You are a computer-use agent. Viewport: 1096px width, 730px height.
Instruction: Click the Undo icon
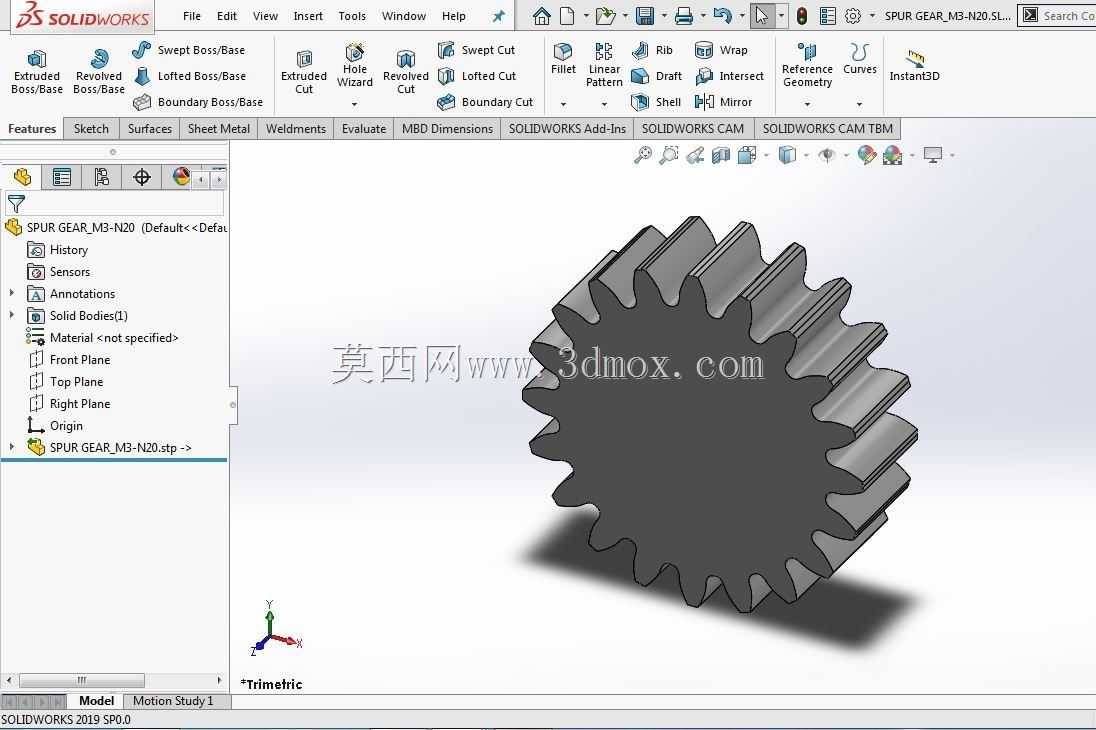click(723, 15)
